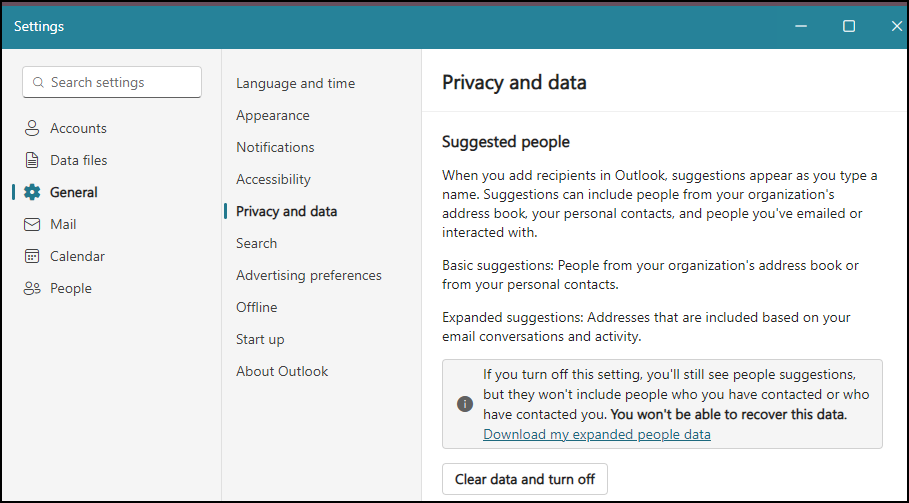Click the Data files document icon

(x=32, y=160)
